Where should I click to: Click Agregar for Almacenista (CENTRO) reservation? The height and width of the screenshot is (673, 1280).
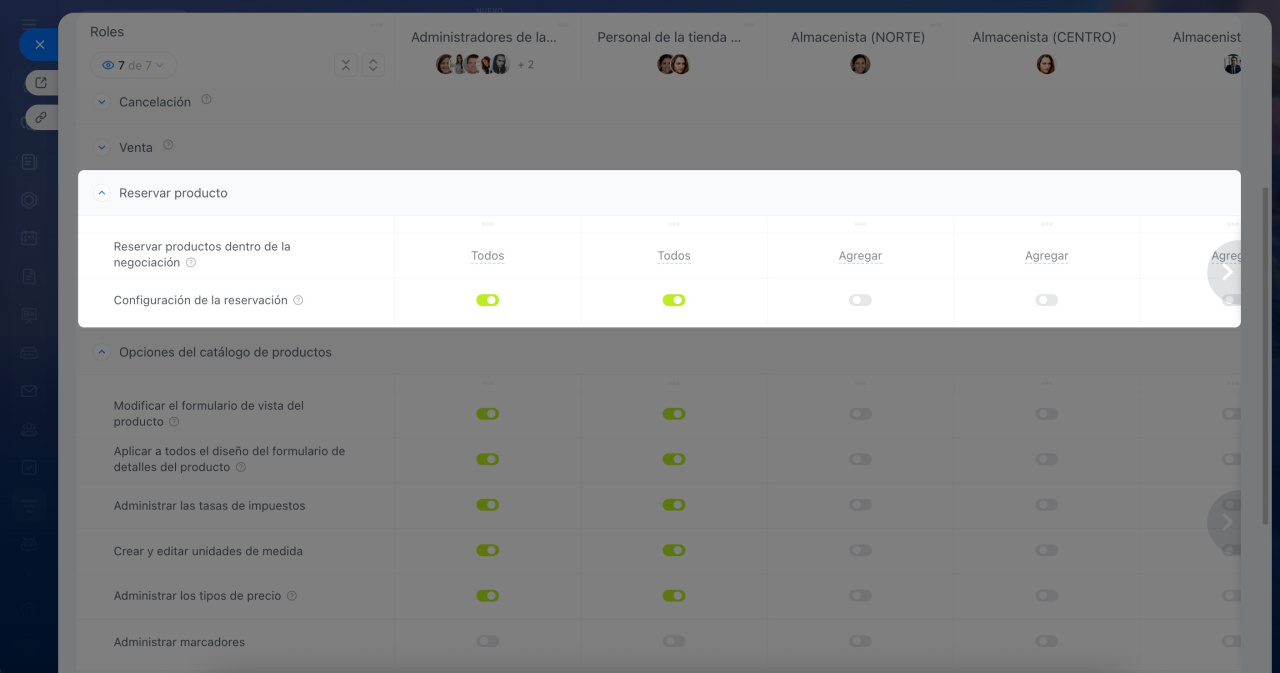point(1046,256)
